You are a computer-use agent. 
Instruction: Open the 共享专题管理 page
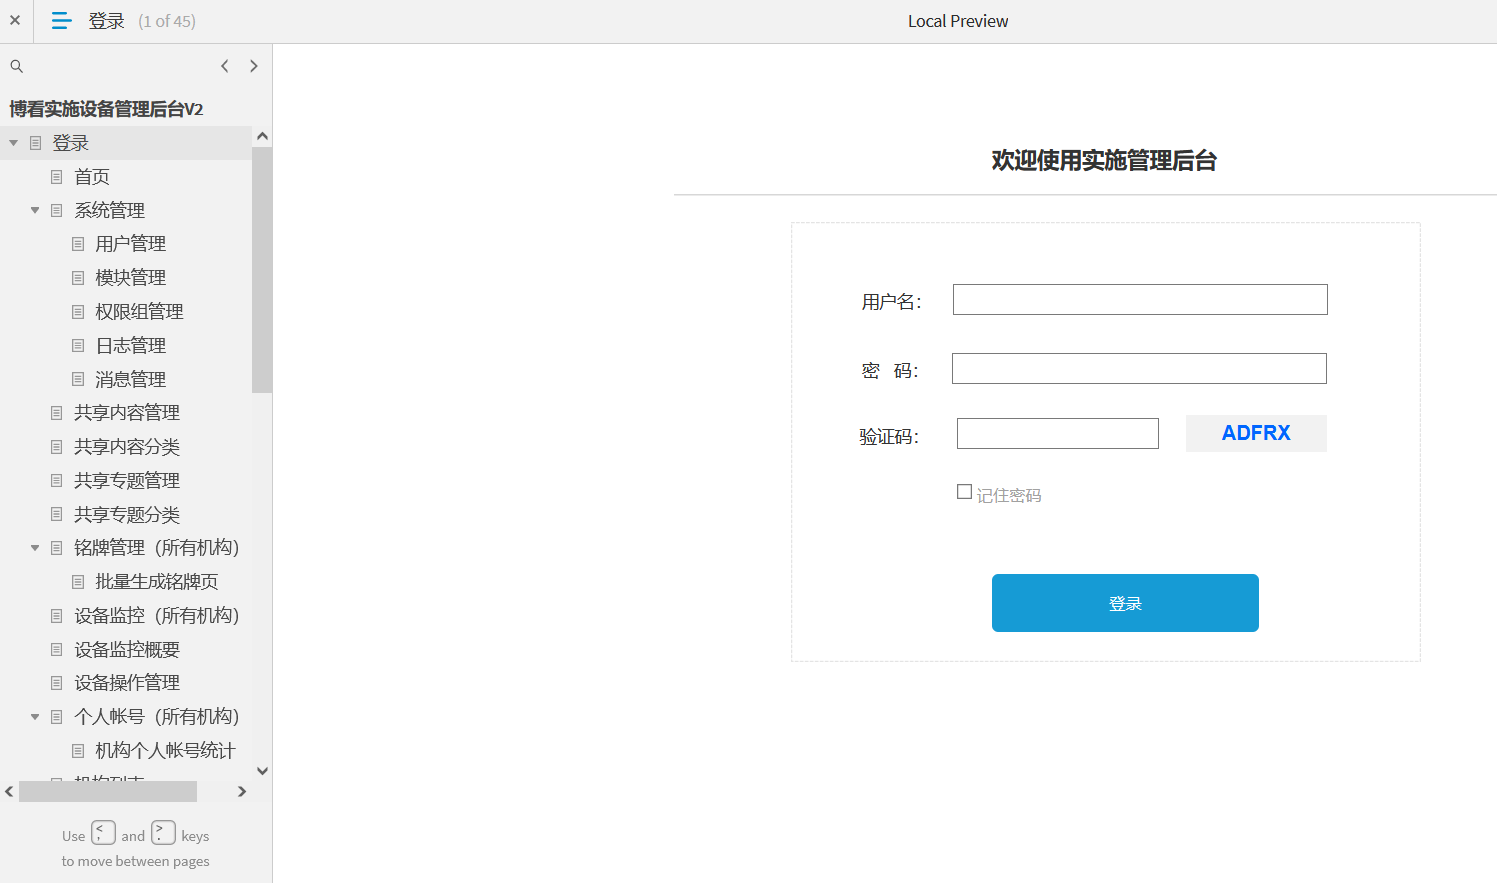tap(127, 481)
